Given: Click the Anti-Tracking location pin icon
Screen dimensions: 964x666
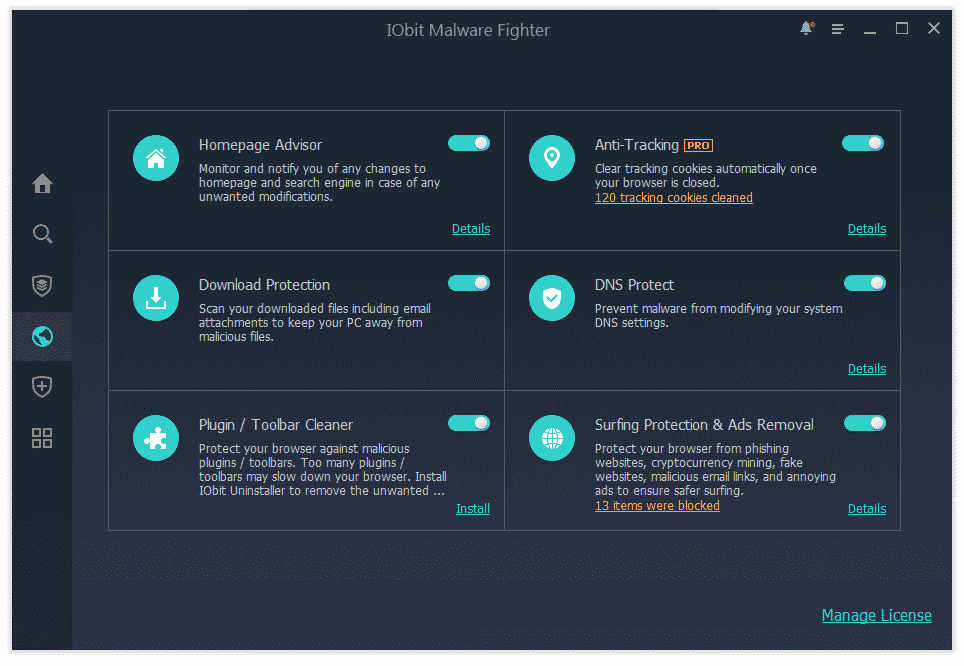Looking at the screenshot, I should pos(552,158).
